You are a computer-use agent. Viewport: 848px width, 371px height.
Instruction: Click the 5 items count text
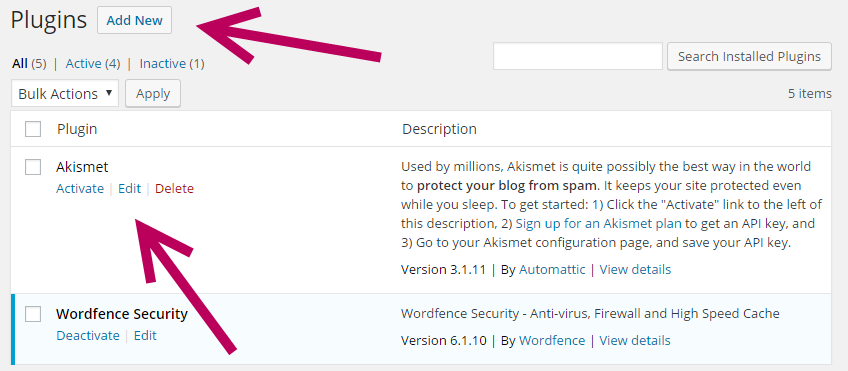[x=810, y=94]
